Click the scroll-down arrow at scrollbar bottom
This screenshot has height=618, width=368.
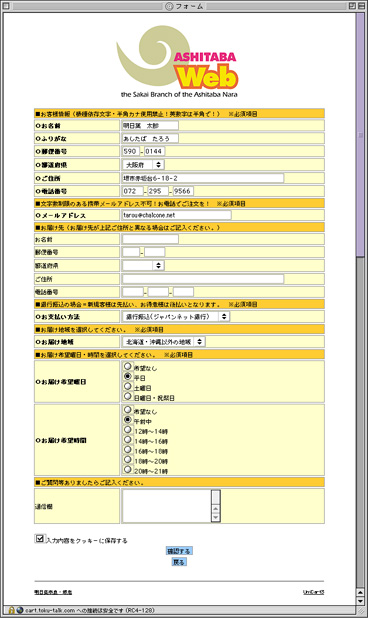[x=360, y=601]
